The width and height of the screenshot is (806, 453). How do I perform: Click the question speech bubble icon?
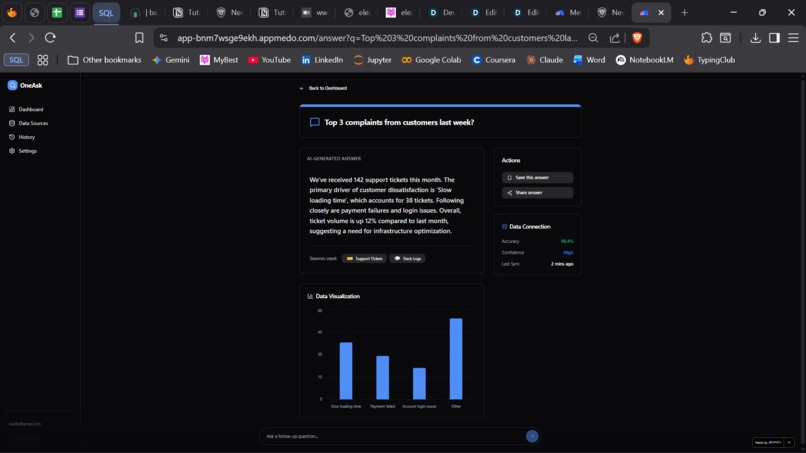click(x=315, y=122)
